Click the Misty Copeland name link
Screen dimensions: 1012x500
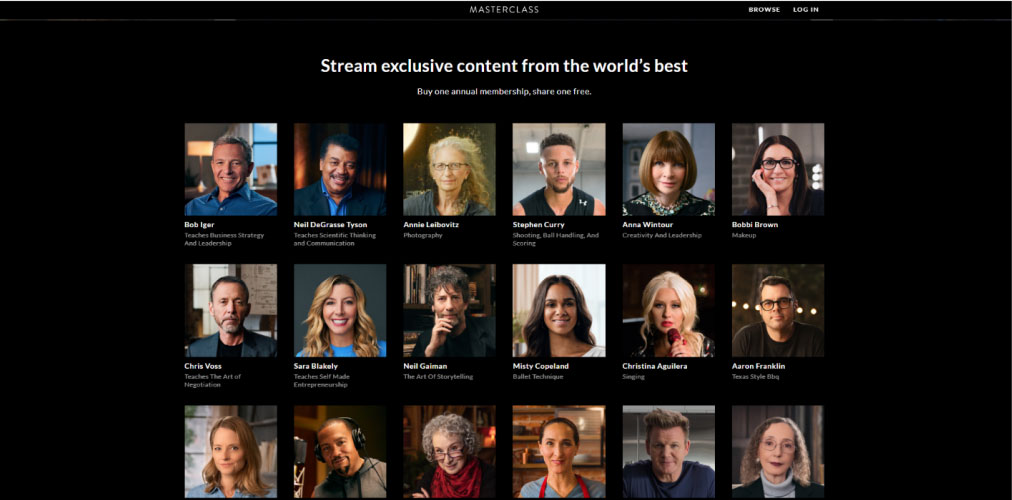click(x=541, y=366)
